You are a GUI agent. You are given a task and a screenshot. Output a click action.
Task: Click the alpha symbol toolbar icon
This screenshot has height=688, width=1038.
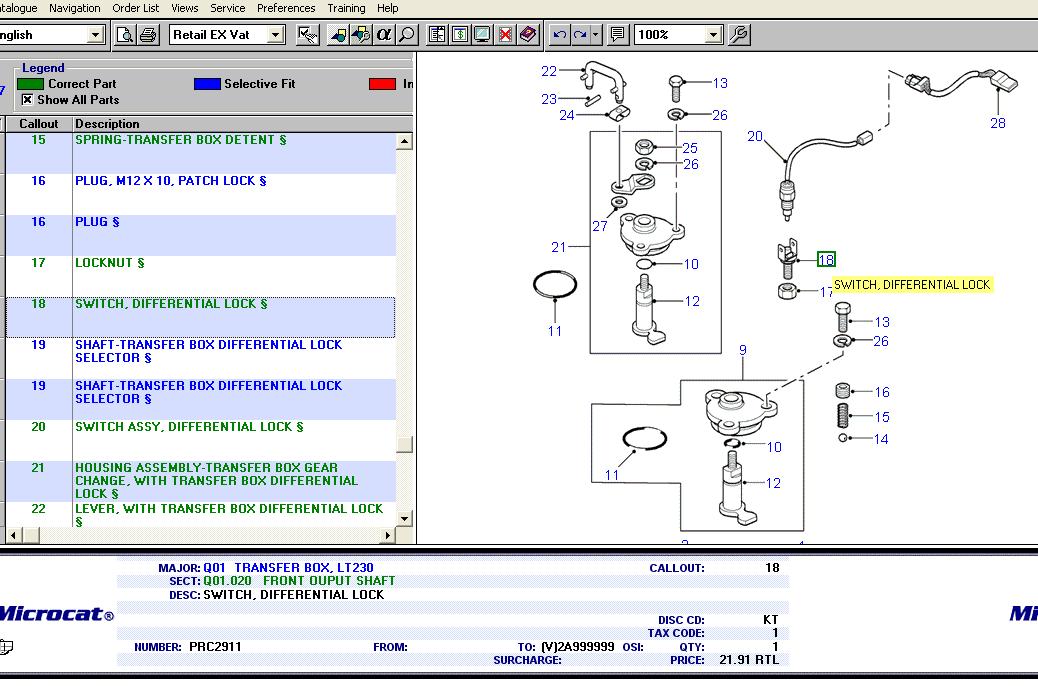[384, 35]
